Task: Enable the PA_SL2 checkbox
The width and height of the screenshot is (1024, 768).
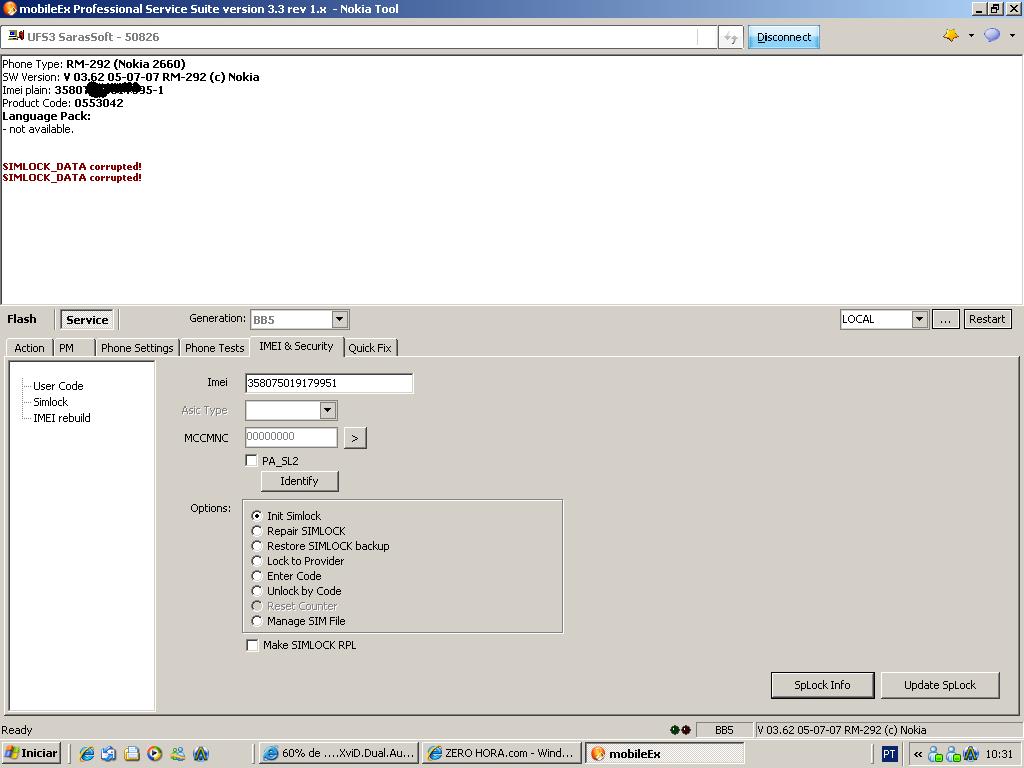Action: coord(251,460)
